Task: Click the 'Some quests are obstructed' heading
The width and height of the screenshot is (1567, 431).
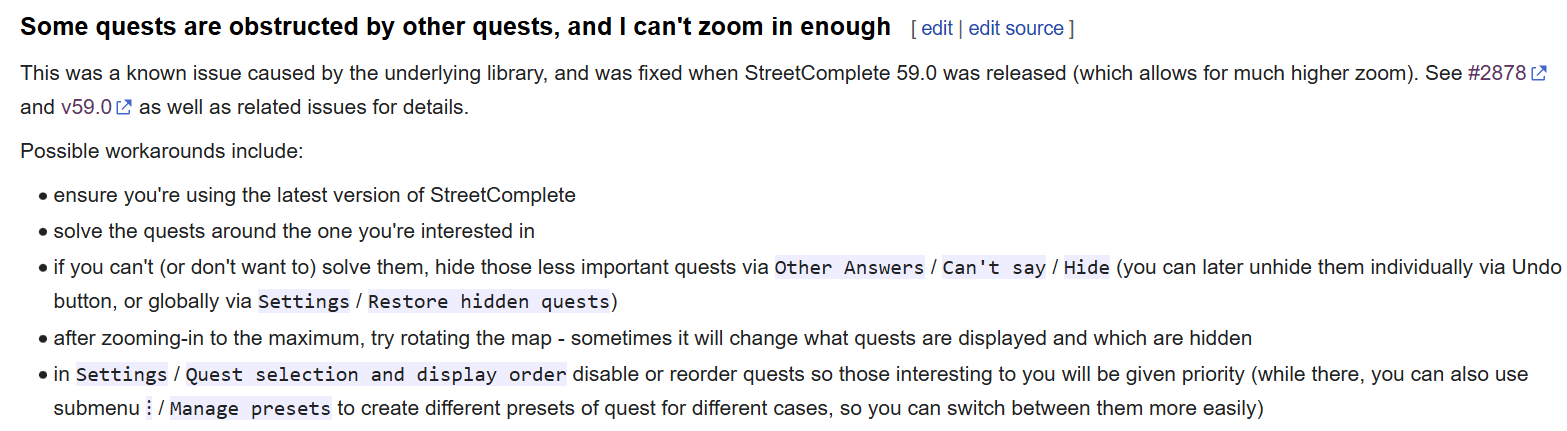Action: (455, 27)
